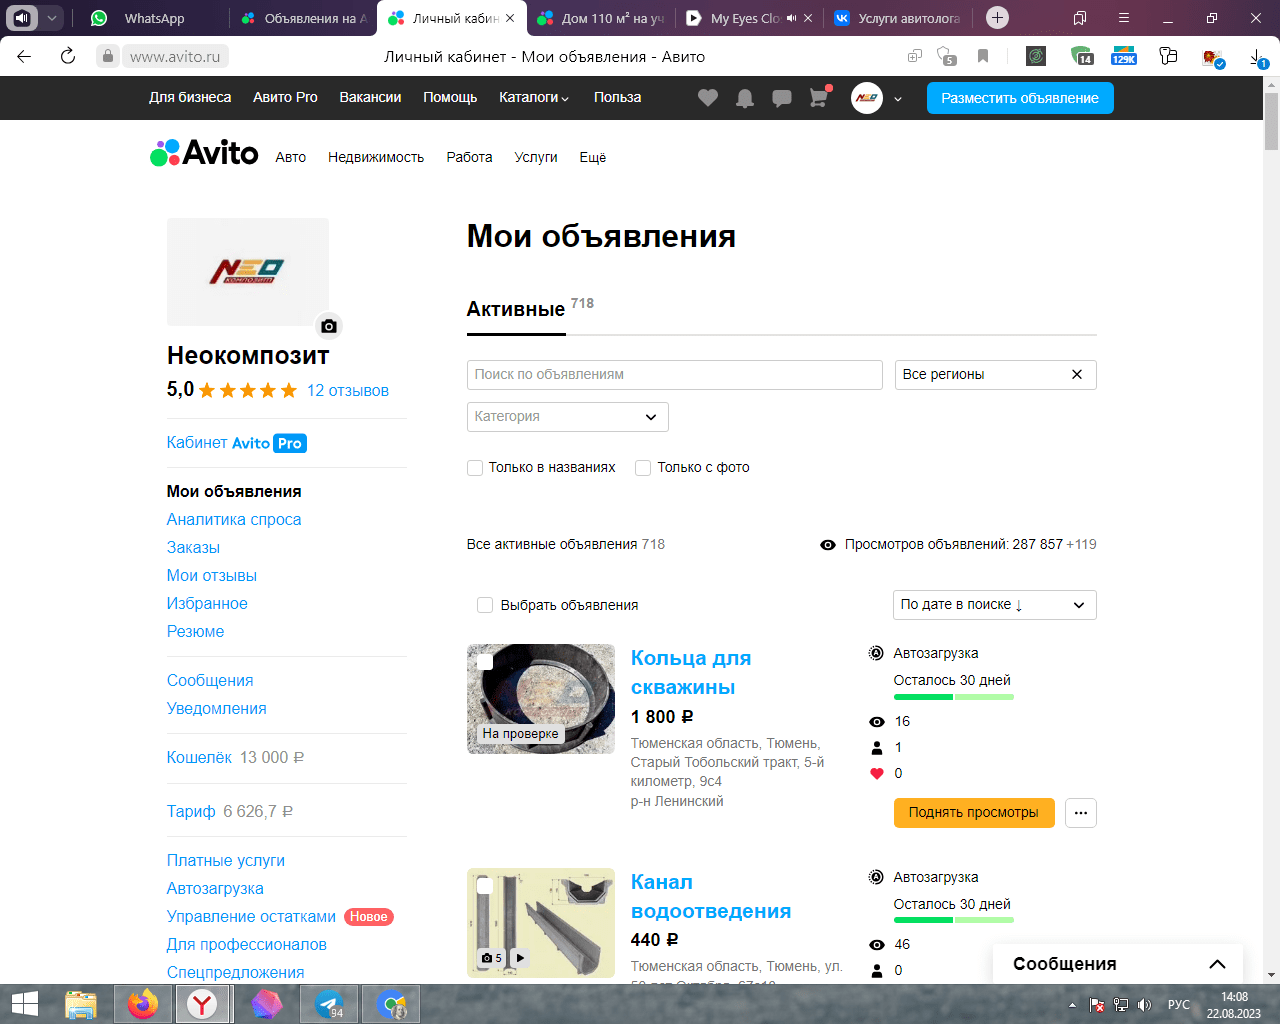
Task: Open the 129K extension icon
Action: point(1124,56)
